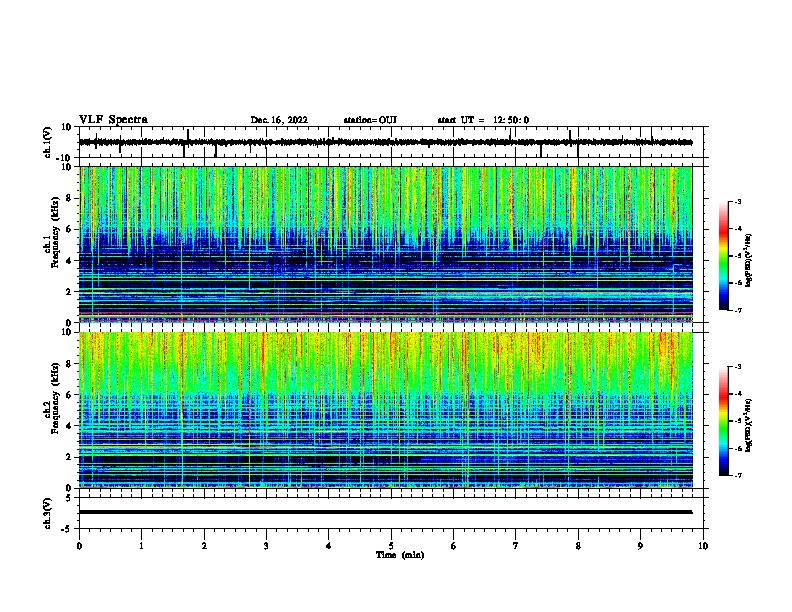
Task: Click the "4" kHz tick on ch.2 frequency axis
Action: (70, 426)
